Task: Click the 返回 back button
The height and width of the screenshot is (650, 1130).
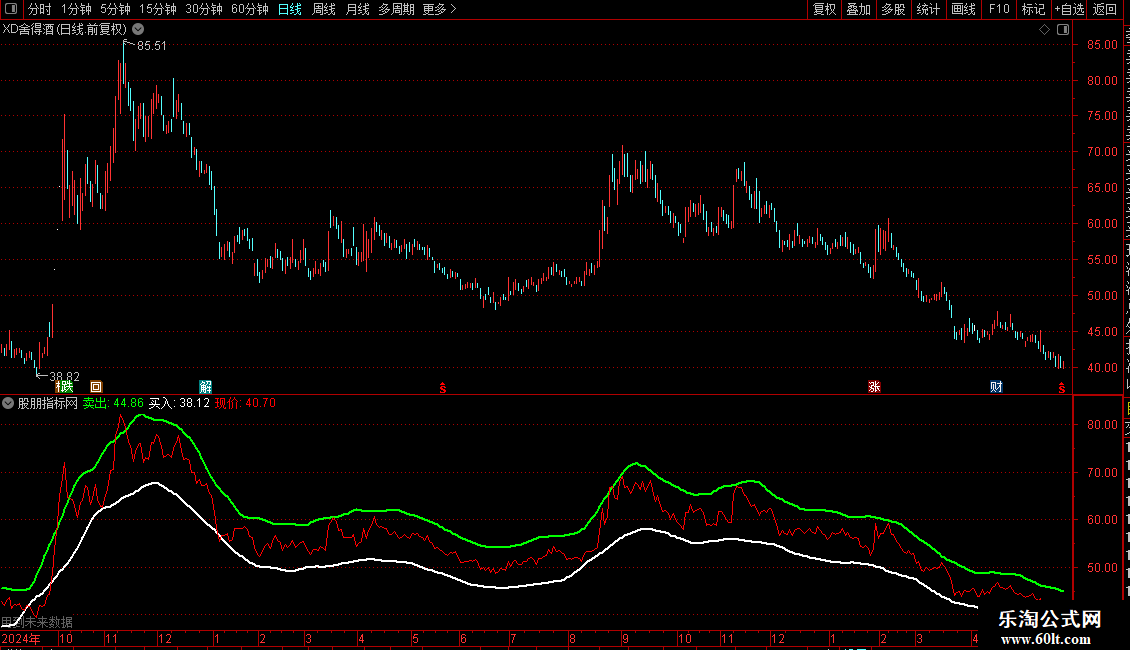Action: coord(1105,9)
